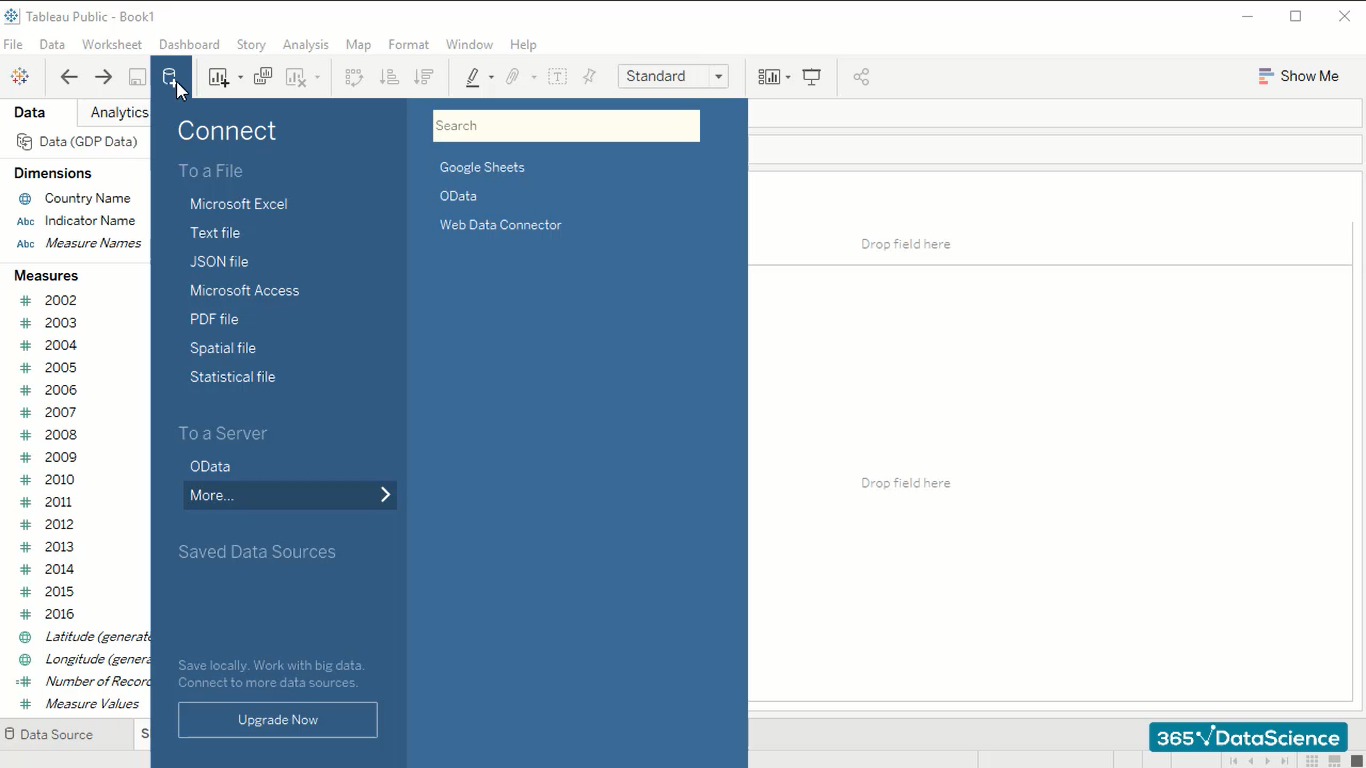Viewport: 1366px width, 768px height.
Task: Switch to the Analytics tab
Action: [118, 113]
